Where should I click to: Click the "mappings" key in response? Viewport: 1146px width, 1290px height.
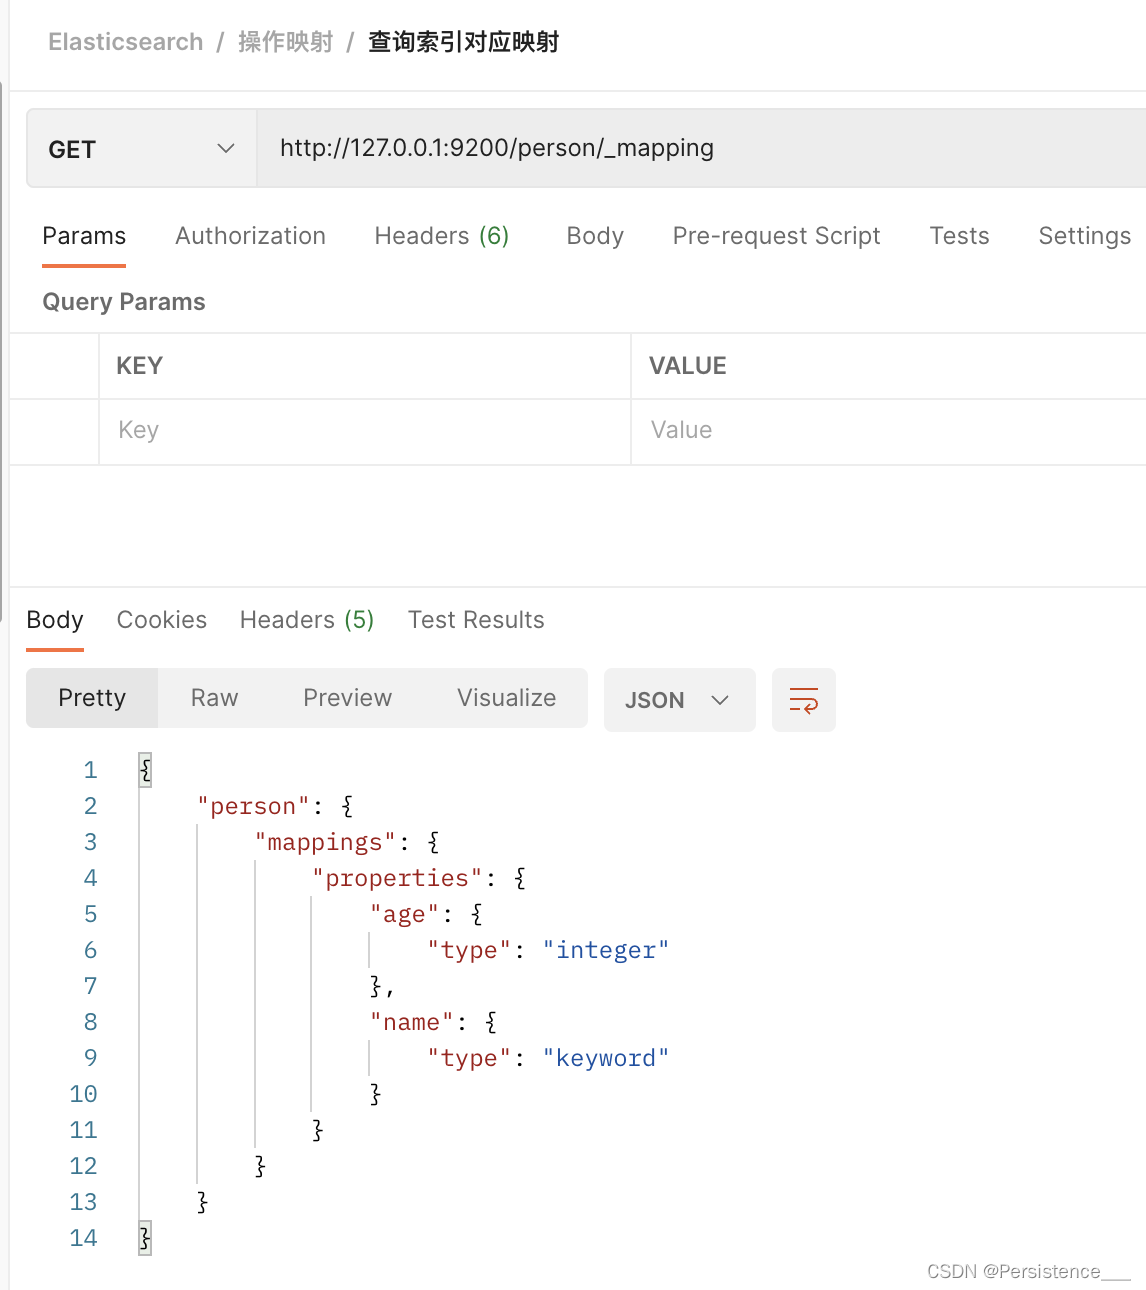(x=326, y=842)
